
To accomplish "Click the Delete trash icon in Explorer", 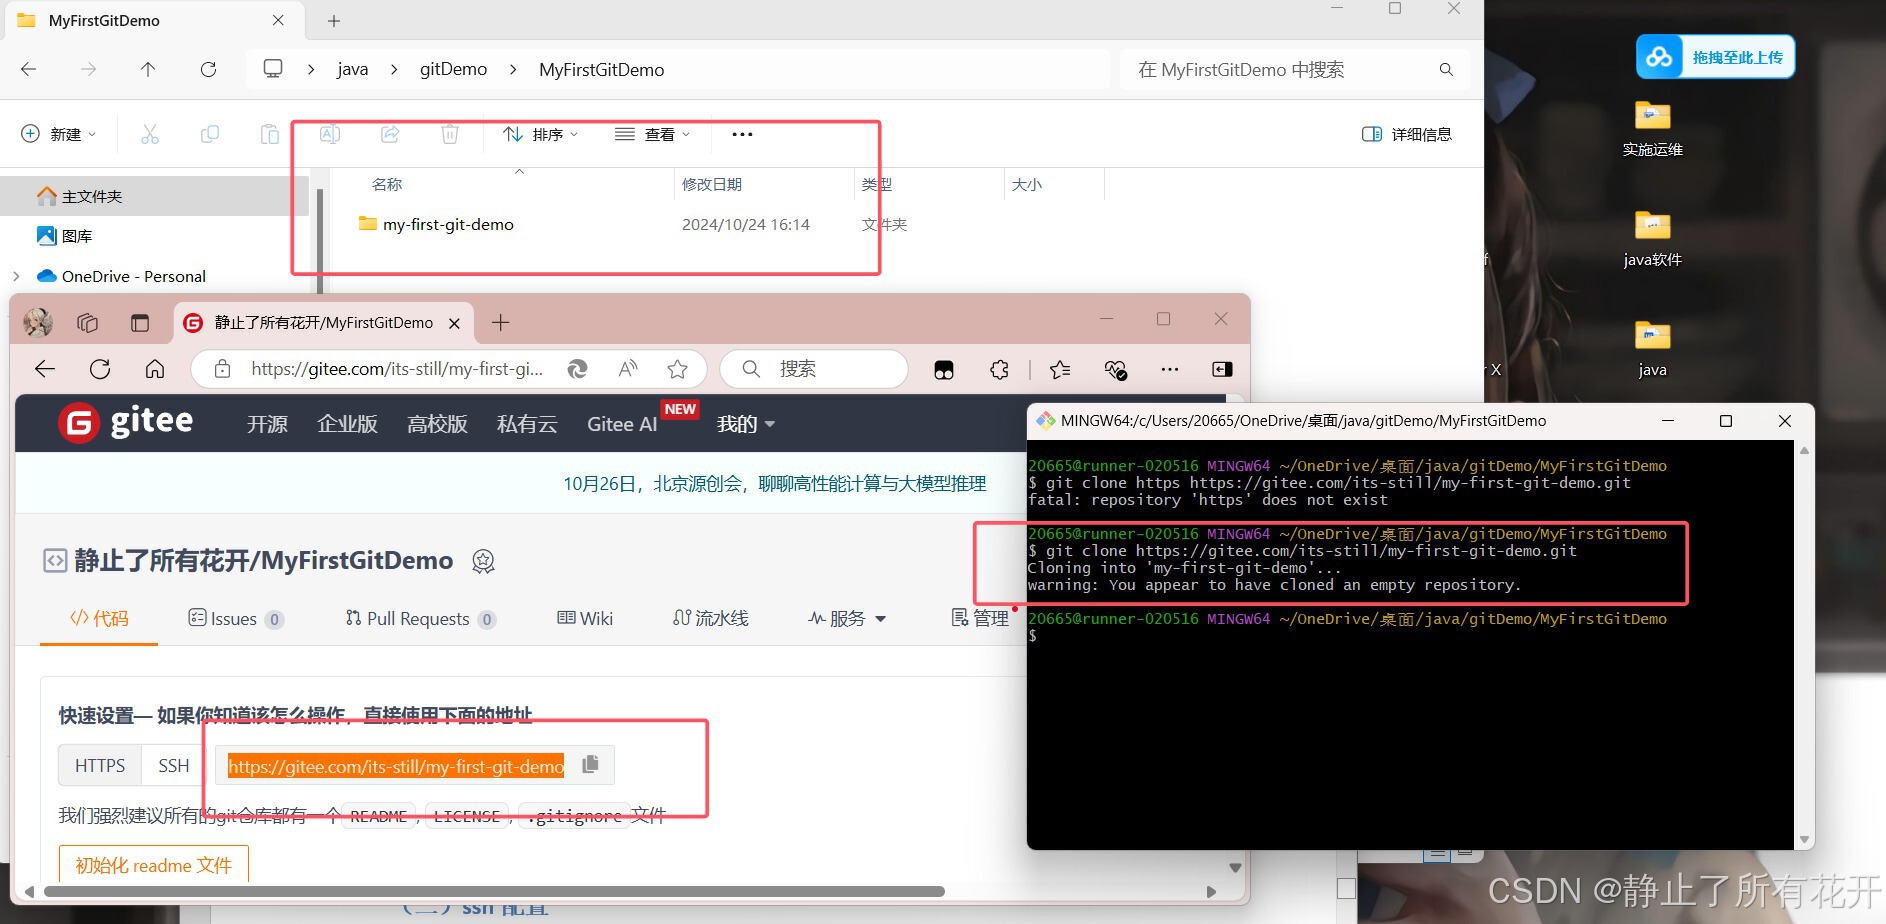I will pyautogui.click(x=450, y=134).
